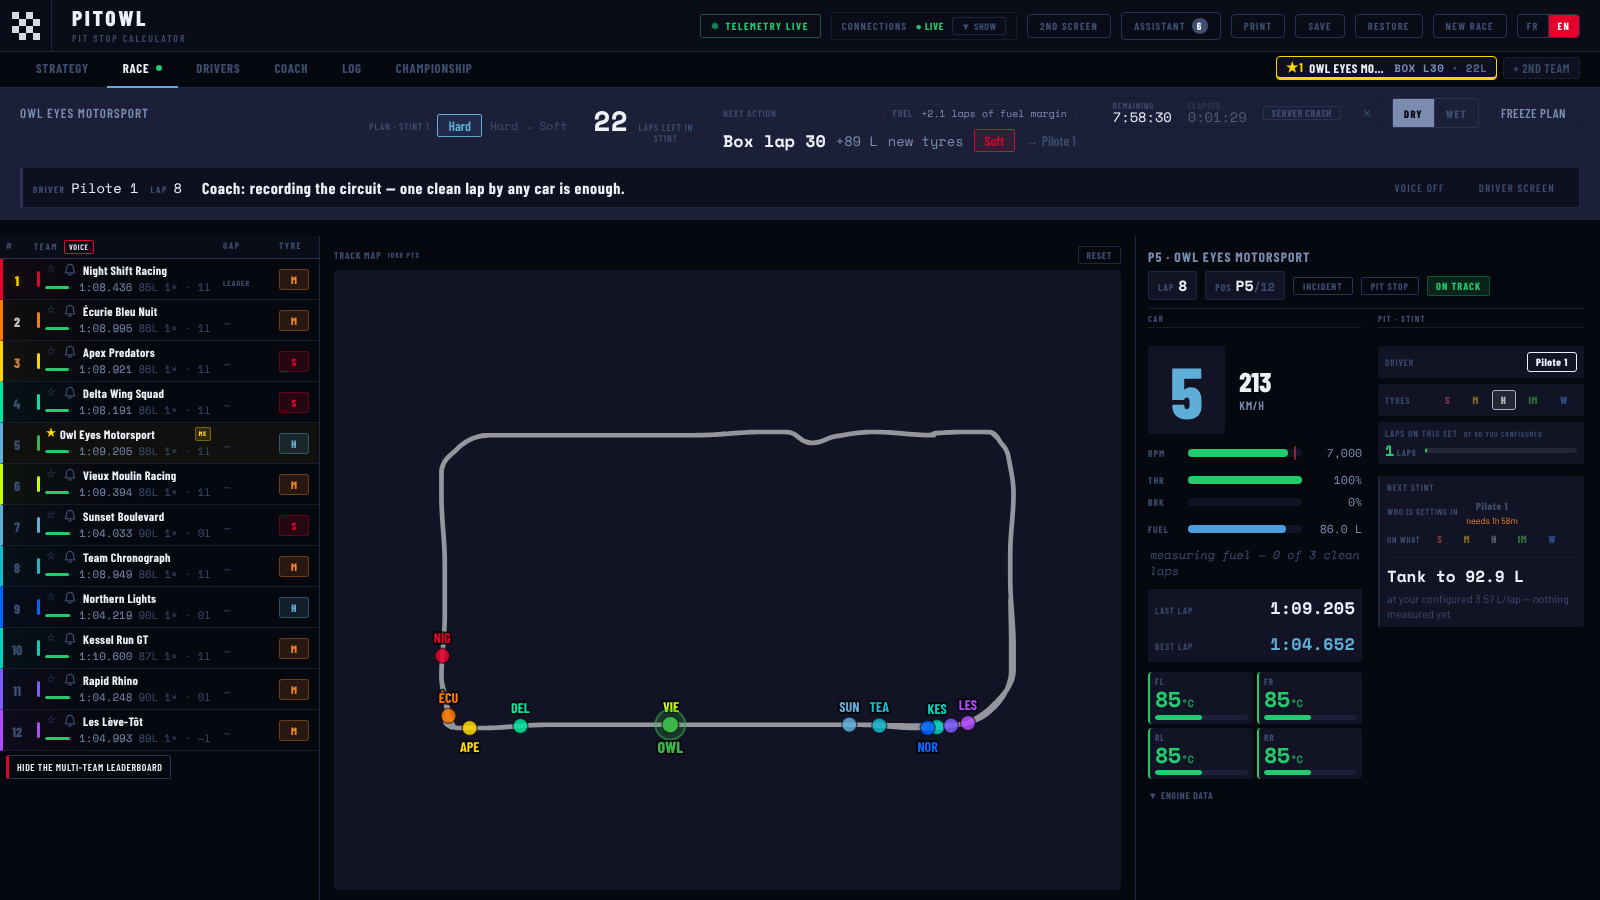This screenshot has height=900, width=1600.
Task: Star the Night Shift Racing team
Action: click(x=52, y=270)
